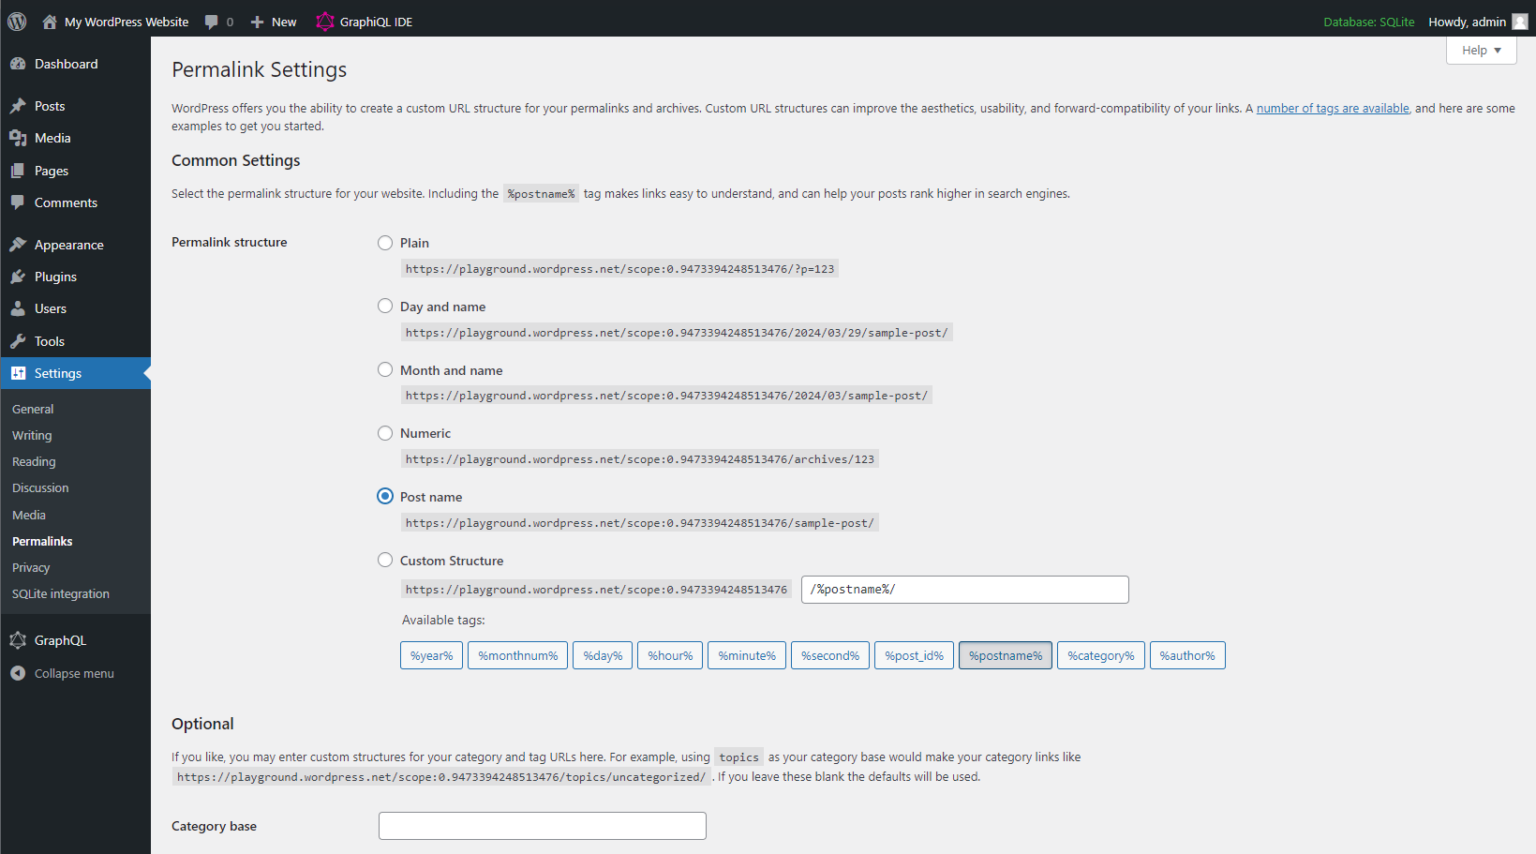Open the Appearance section
The image size is (1536, 854).
[69, 244]
